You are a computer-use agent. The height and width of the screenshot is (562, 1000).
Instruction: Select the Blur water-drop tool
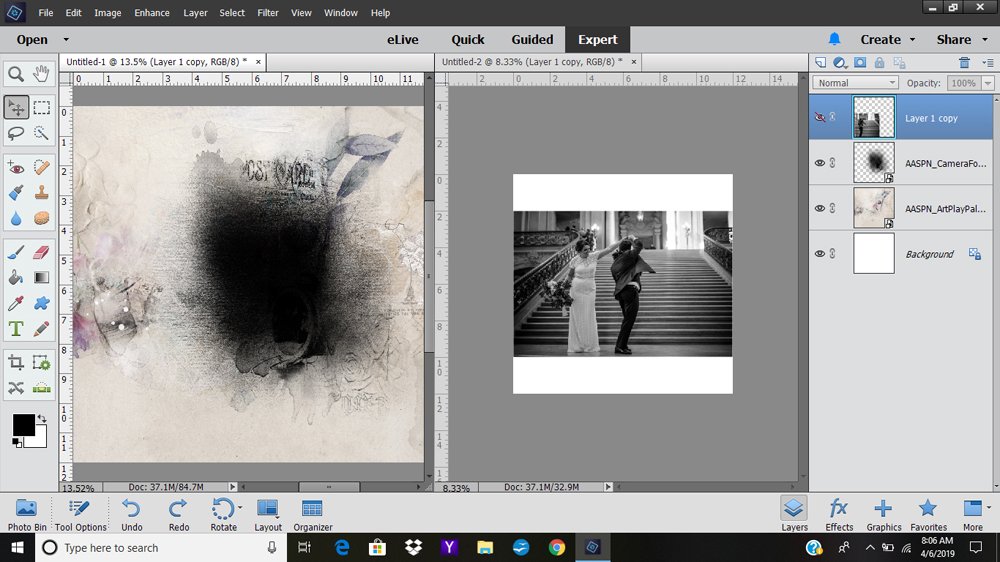(16, 218)
